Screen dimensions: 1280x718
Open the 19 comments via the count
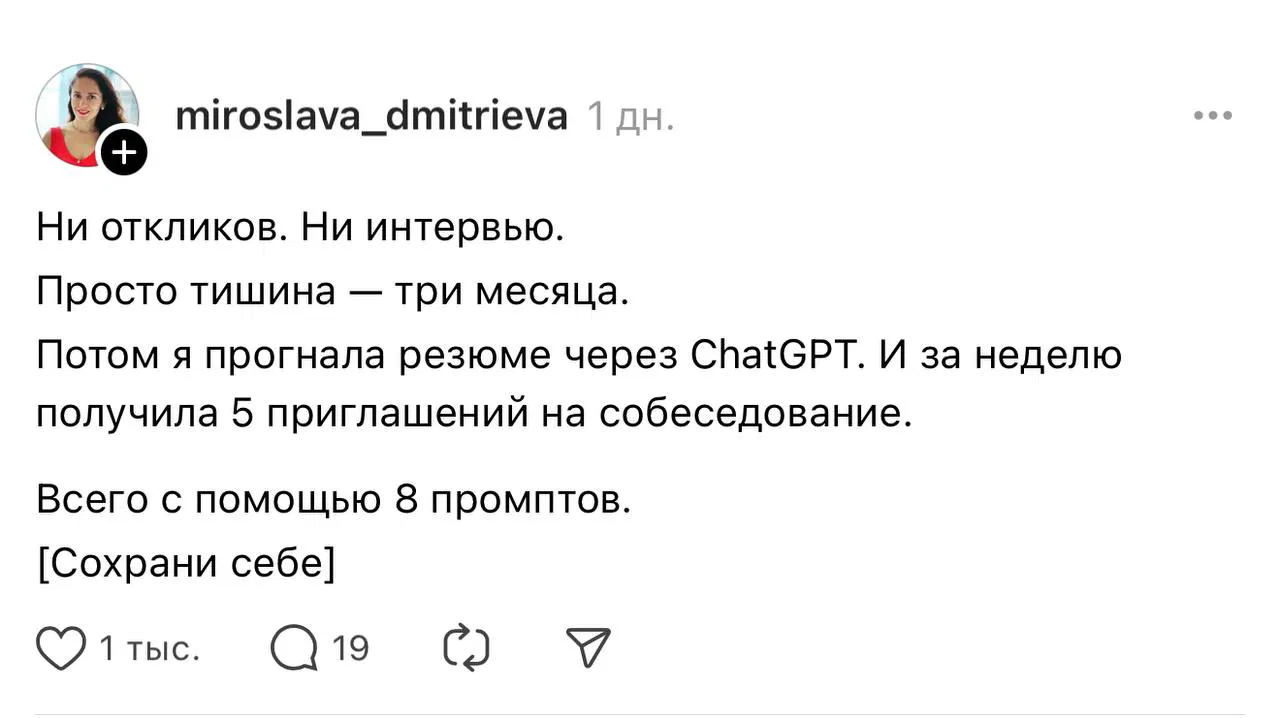coord(351,648)
